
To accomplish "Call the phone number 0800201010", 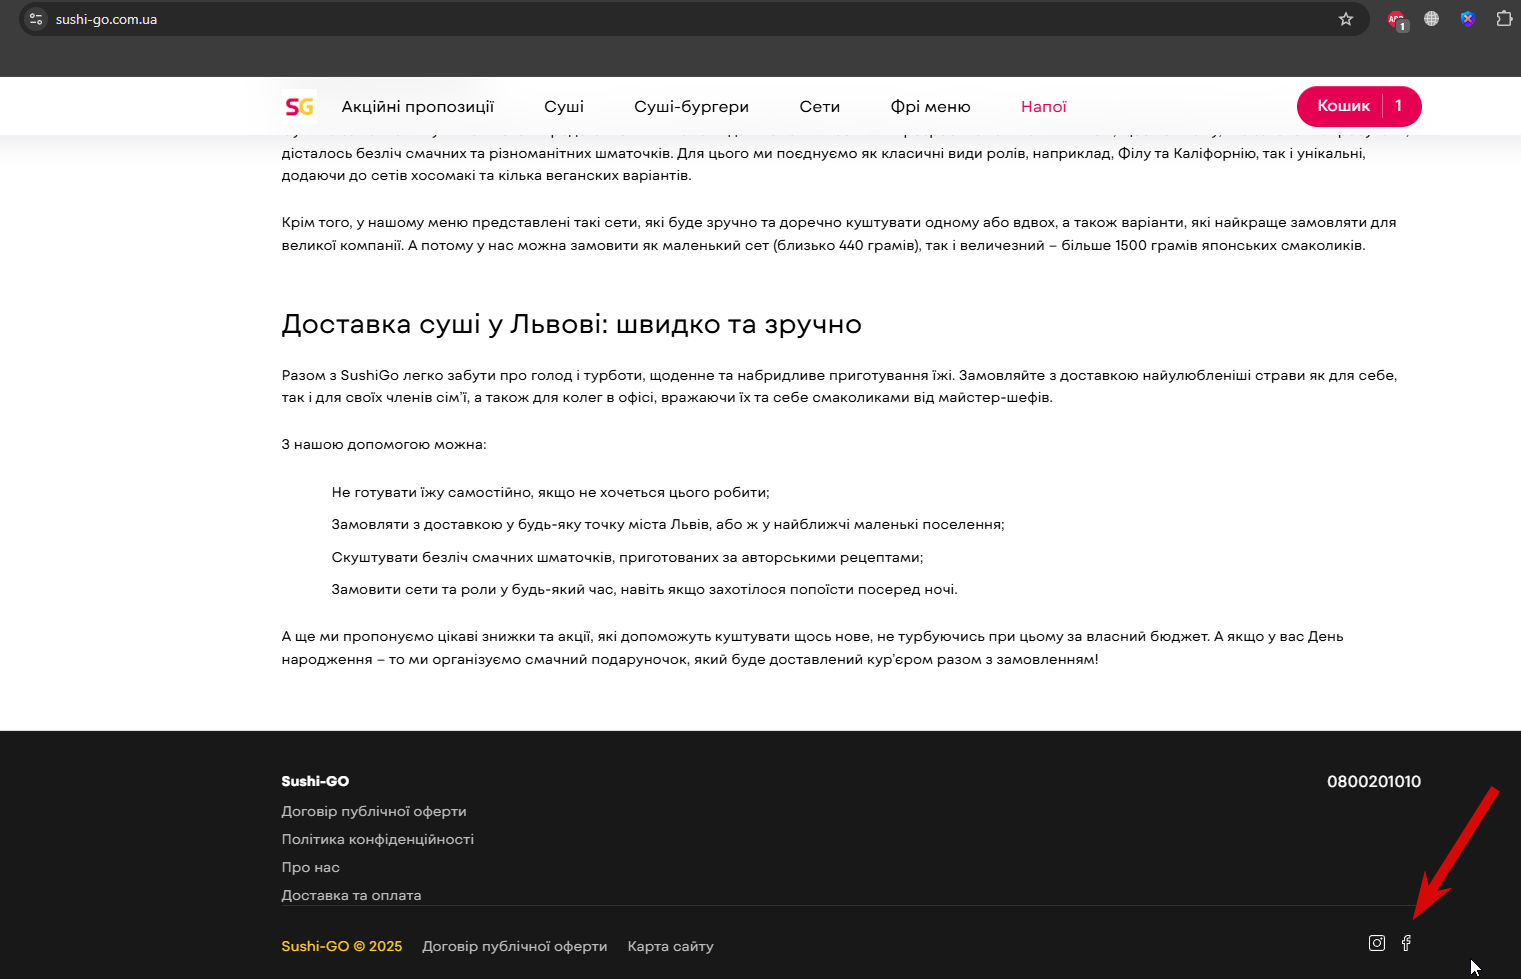I will [x=1374, y=781].
